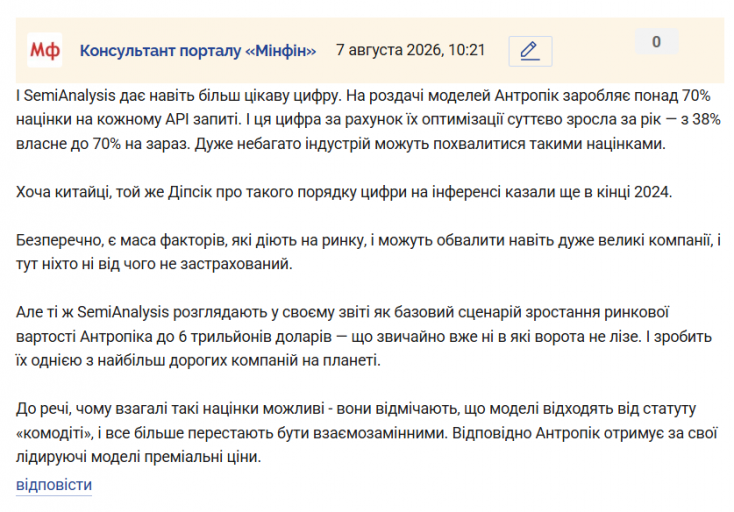This screenshot has width=734, height=512.
Task: Click the word «комодіті» in last paragraph
Action: click(55, 433)
